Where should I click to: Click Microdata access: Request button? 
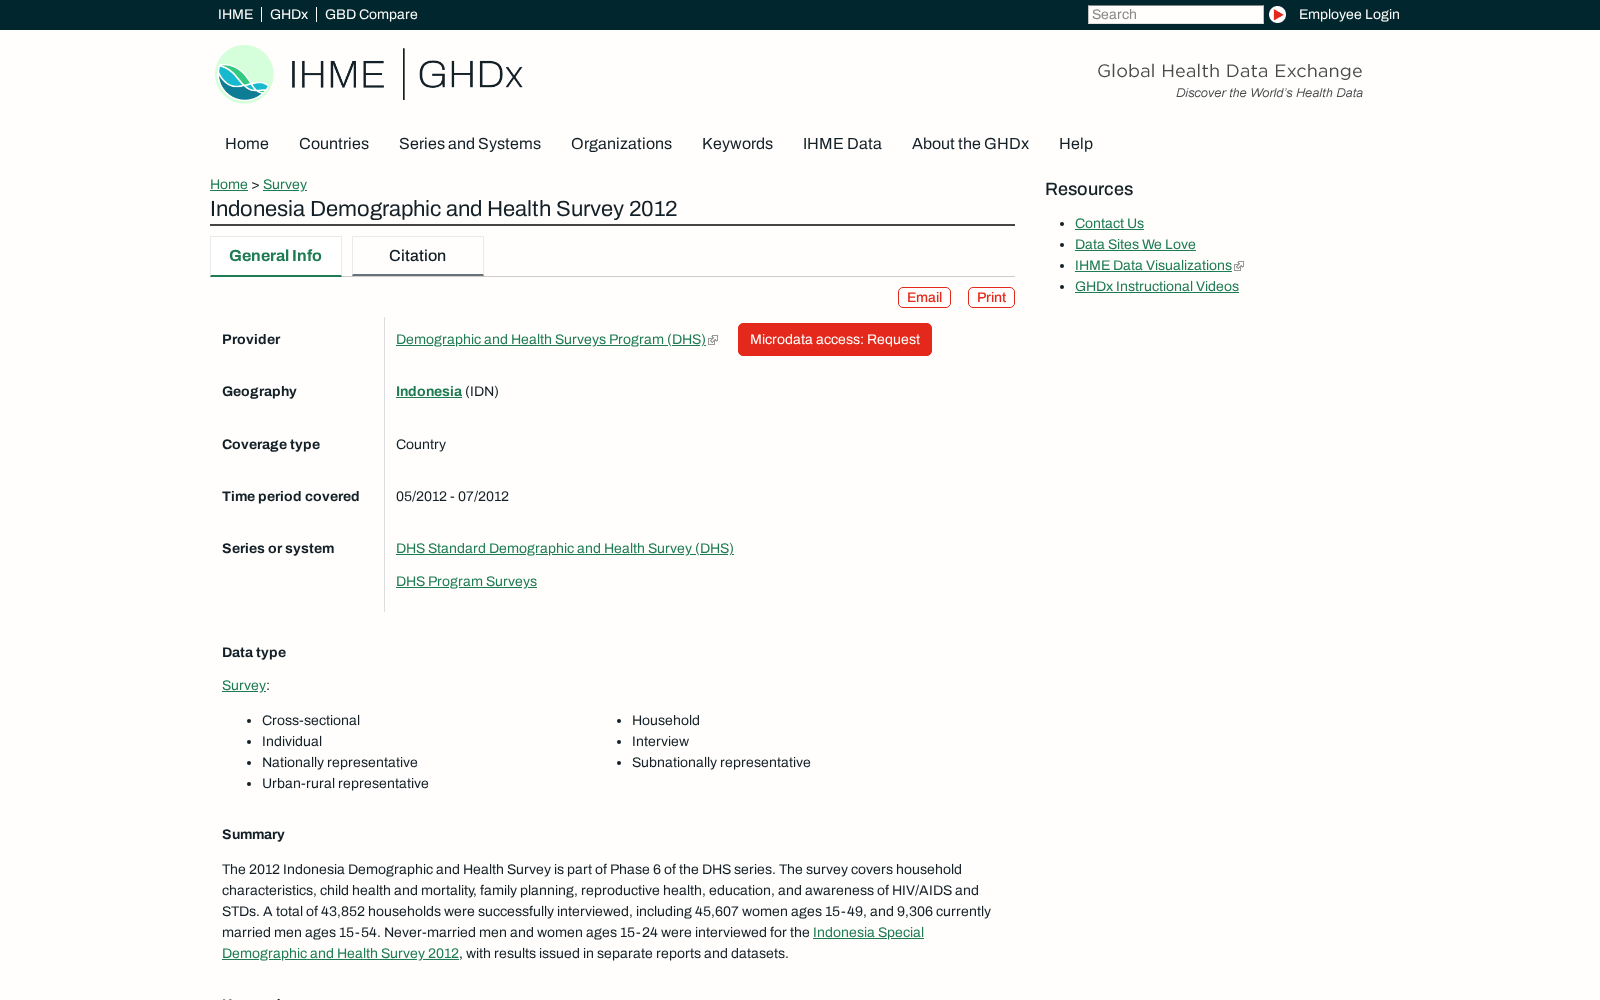(x=835, y=340)
